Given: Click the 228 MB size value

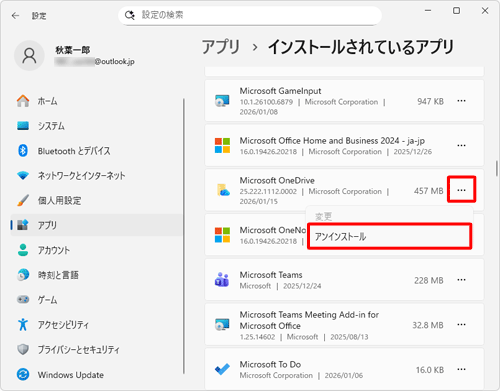Looking at the screenshot, I should pos(429,281).
